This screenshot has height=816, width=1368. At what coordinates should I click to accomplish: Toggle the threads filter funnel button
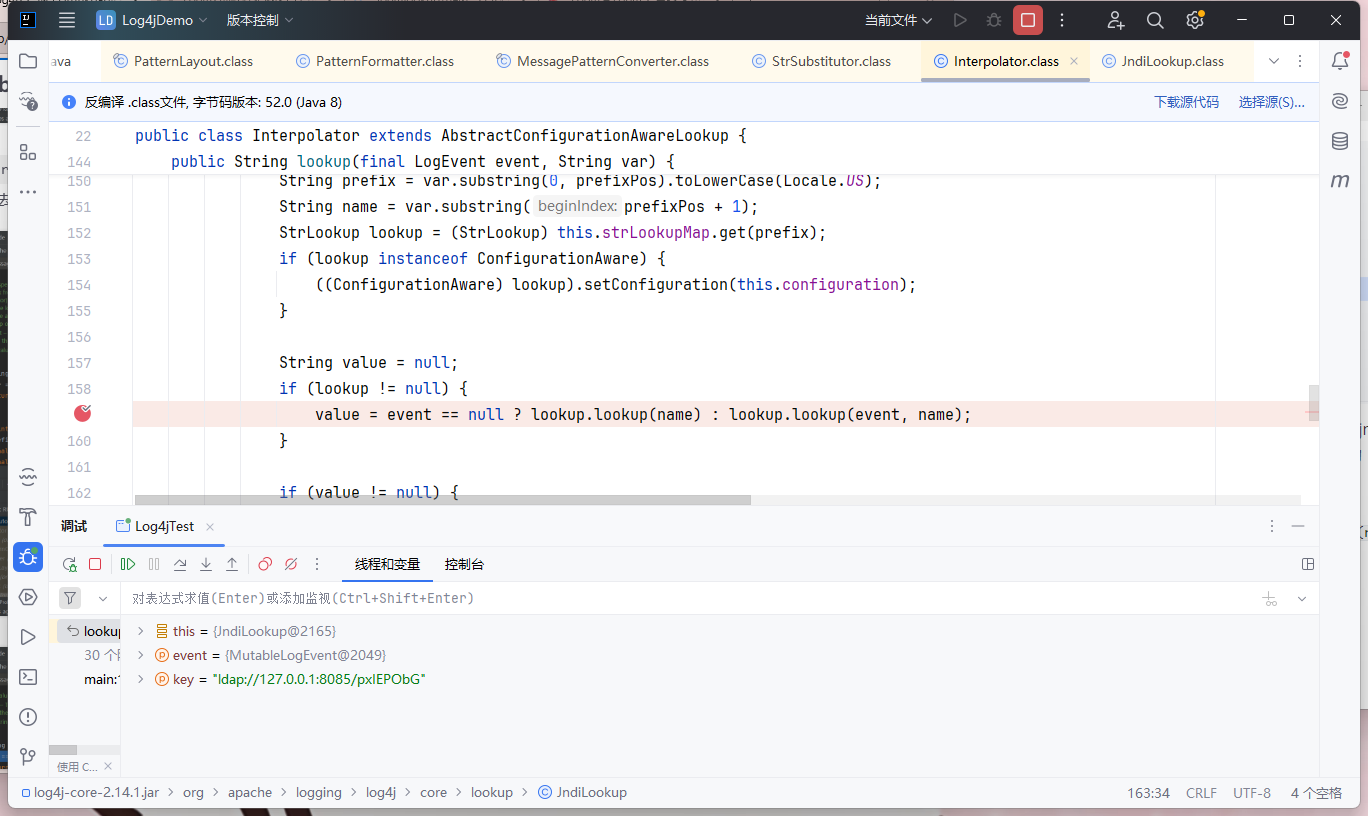click(70, 598)
